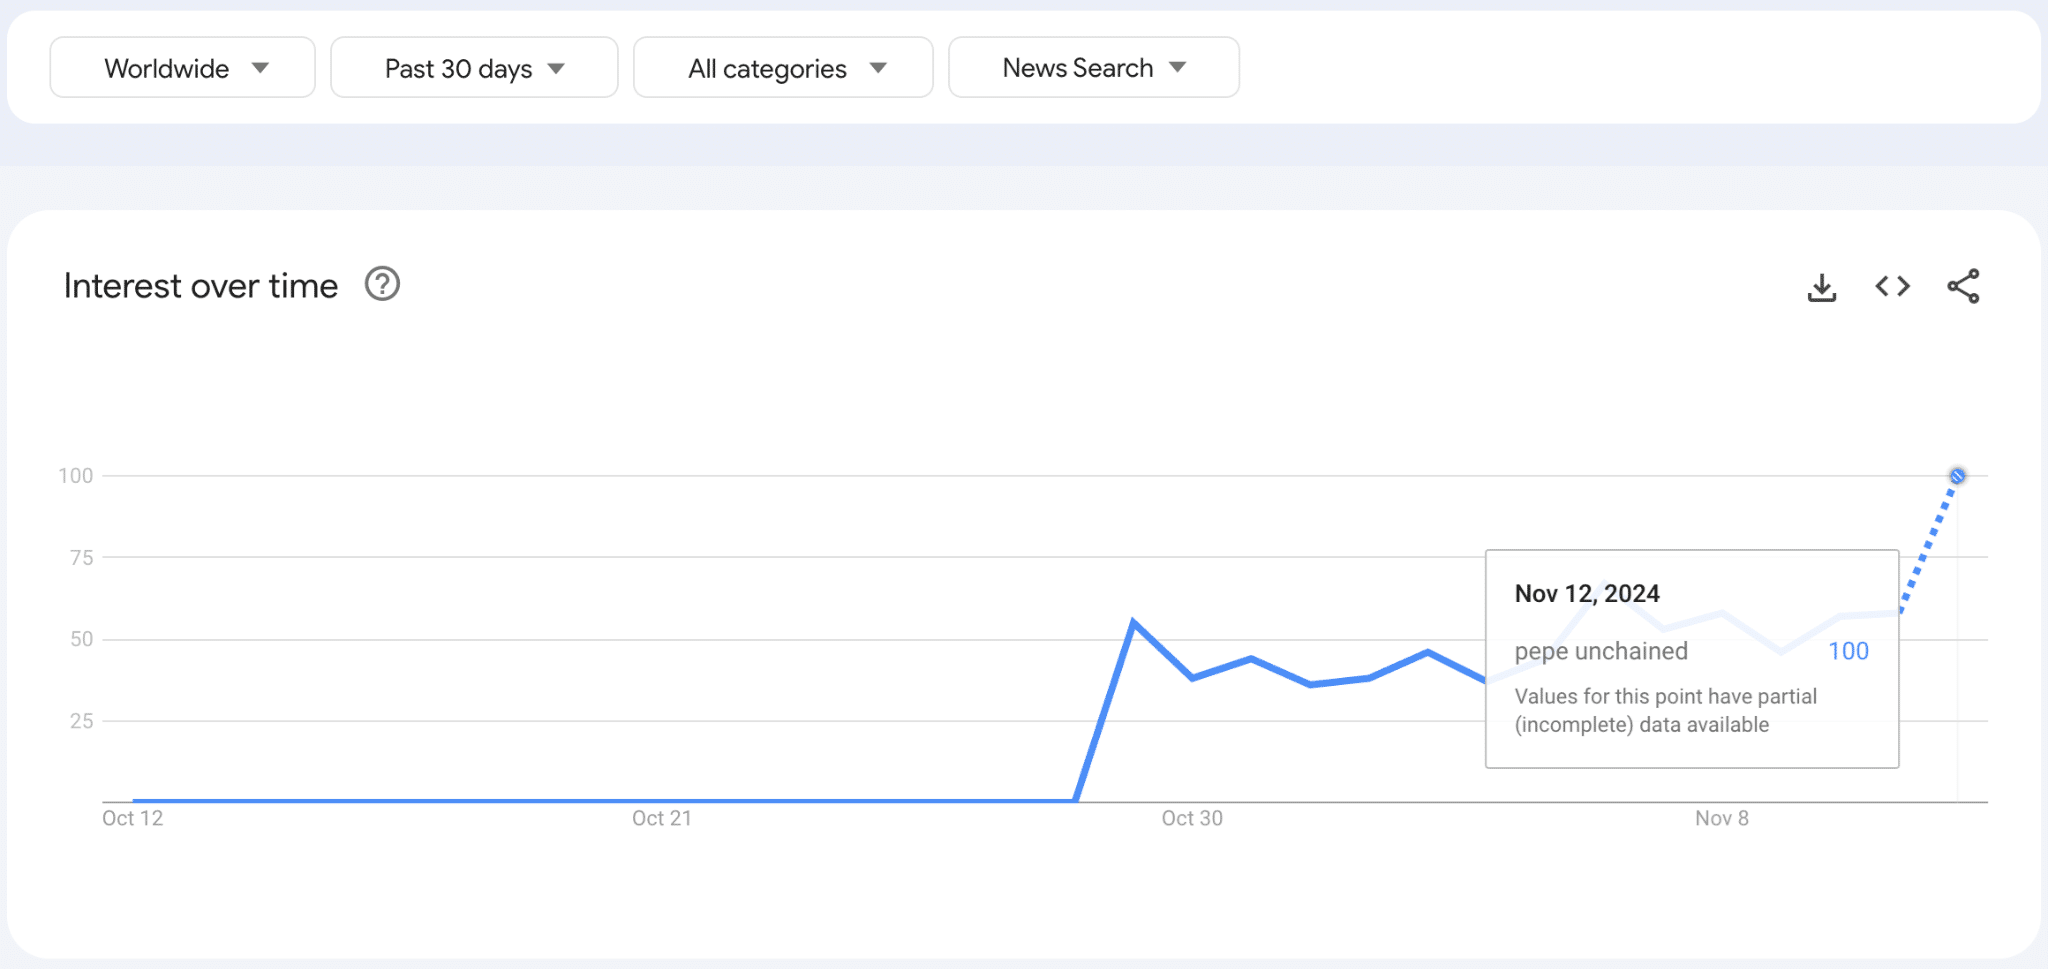Open the News Search type dropdown
The width and height of the screenshot is (2048, 969).
(x=1093, y=68)
